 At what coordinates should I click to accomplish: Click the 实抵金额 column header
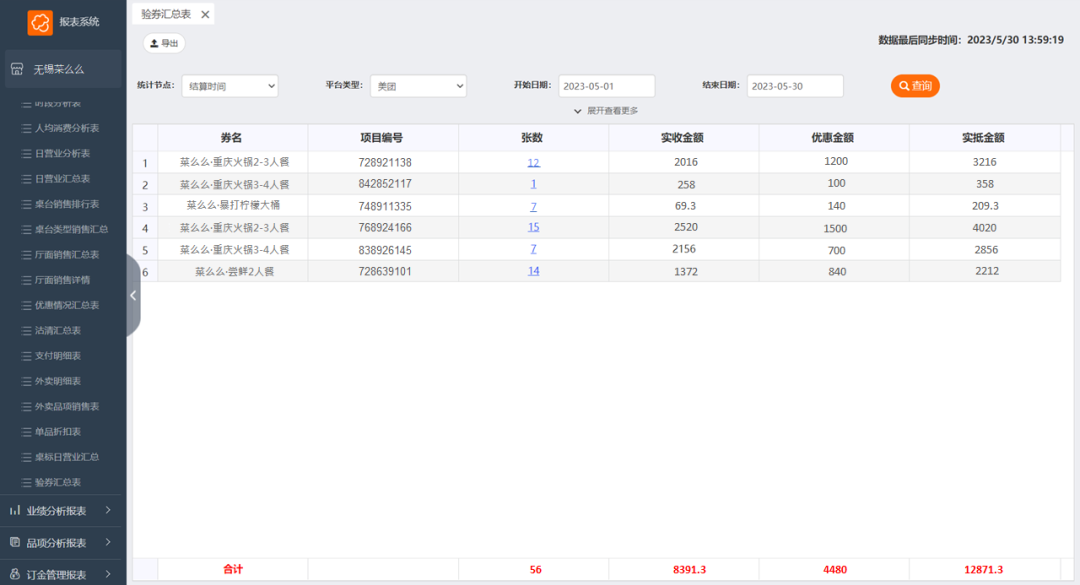coord(984,138)
